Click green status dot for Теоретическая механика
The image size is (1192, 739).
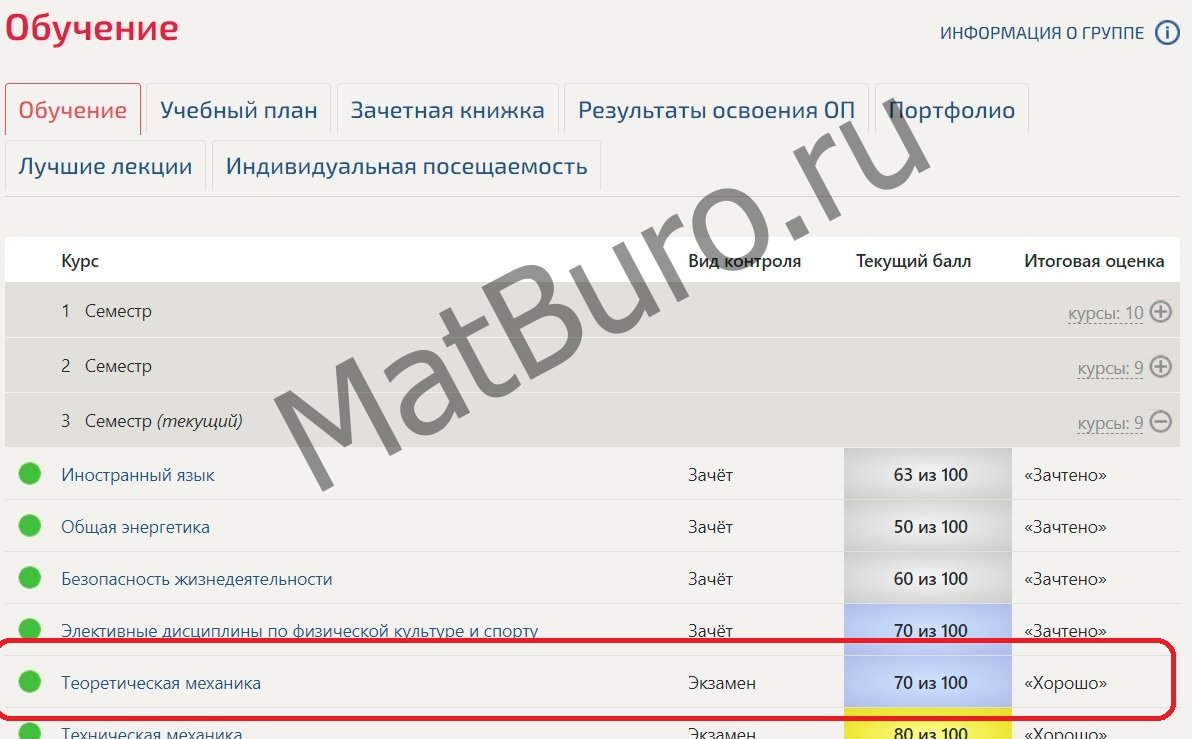pos(30,682)
